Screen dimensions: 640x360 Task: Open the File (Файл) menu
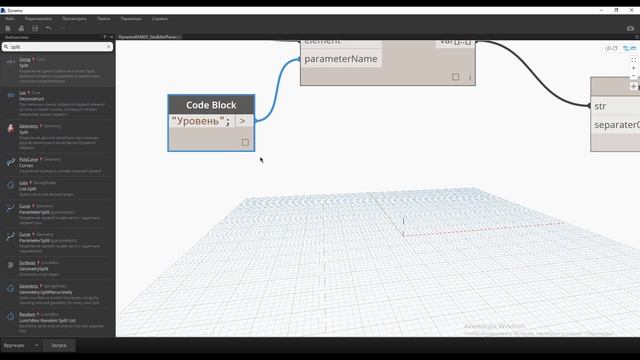(x=10, y=19)
